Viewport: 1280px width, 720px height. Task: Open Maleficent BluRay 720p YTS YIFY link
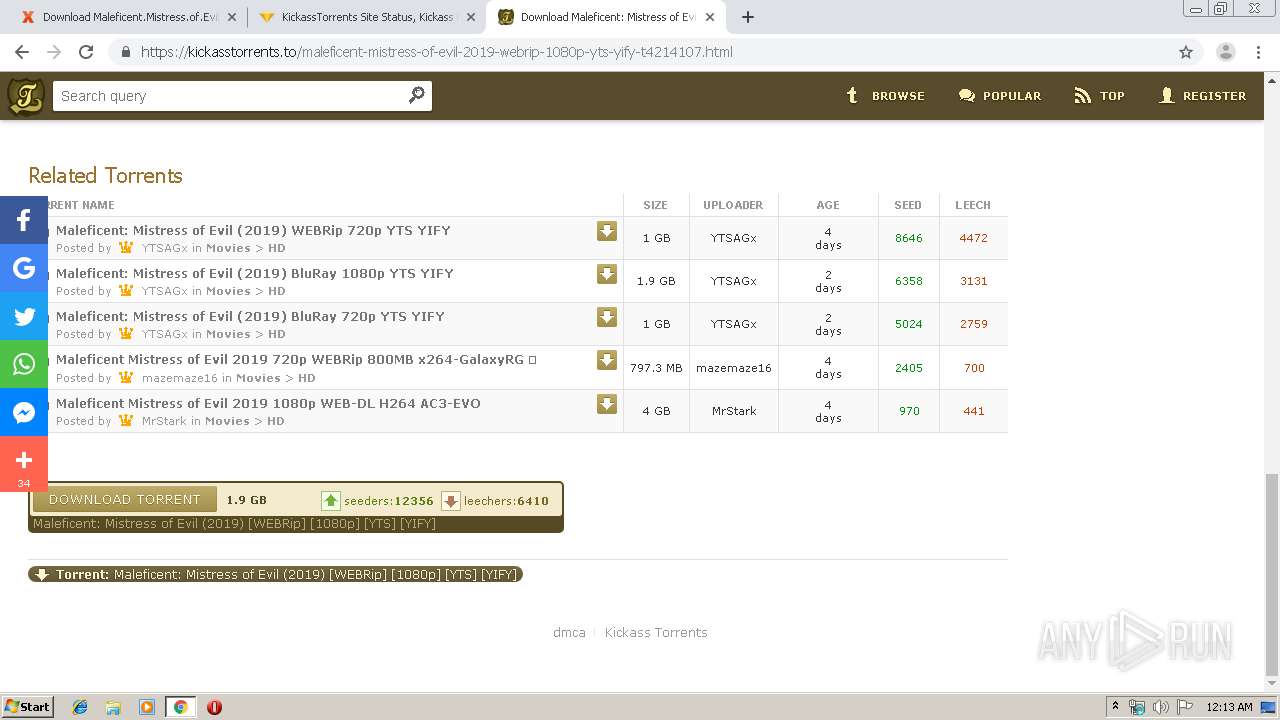[250, 316]
